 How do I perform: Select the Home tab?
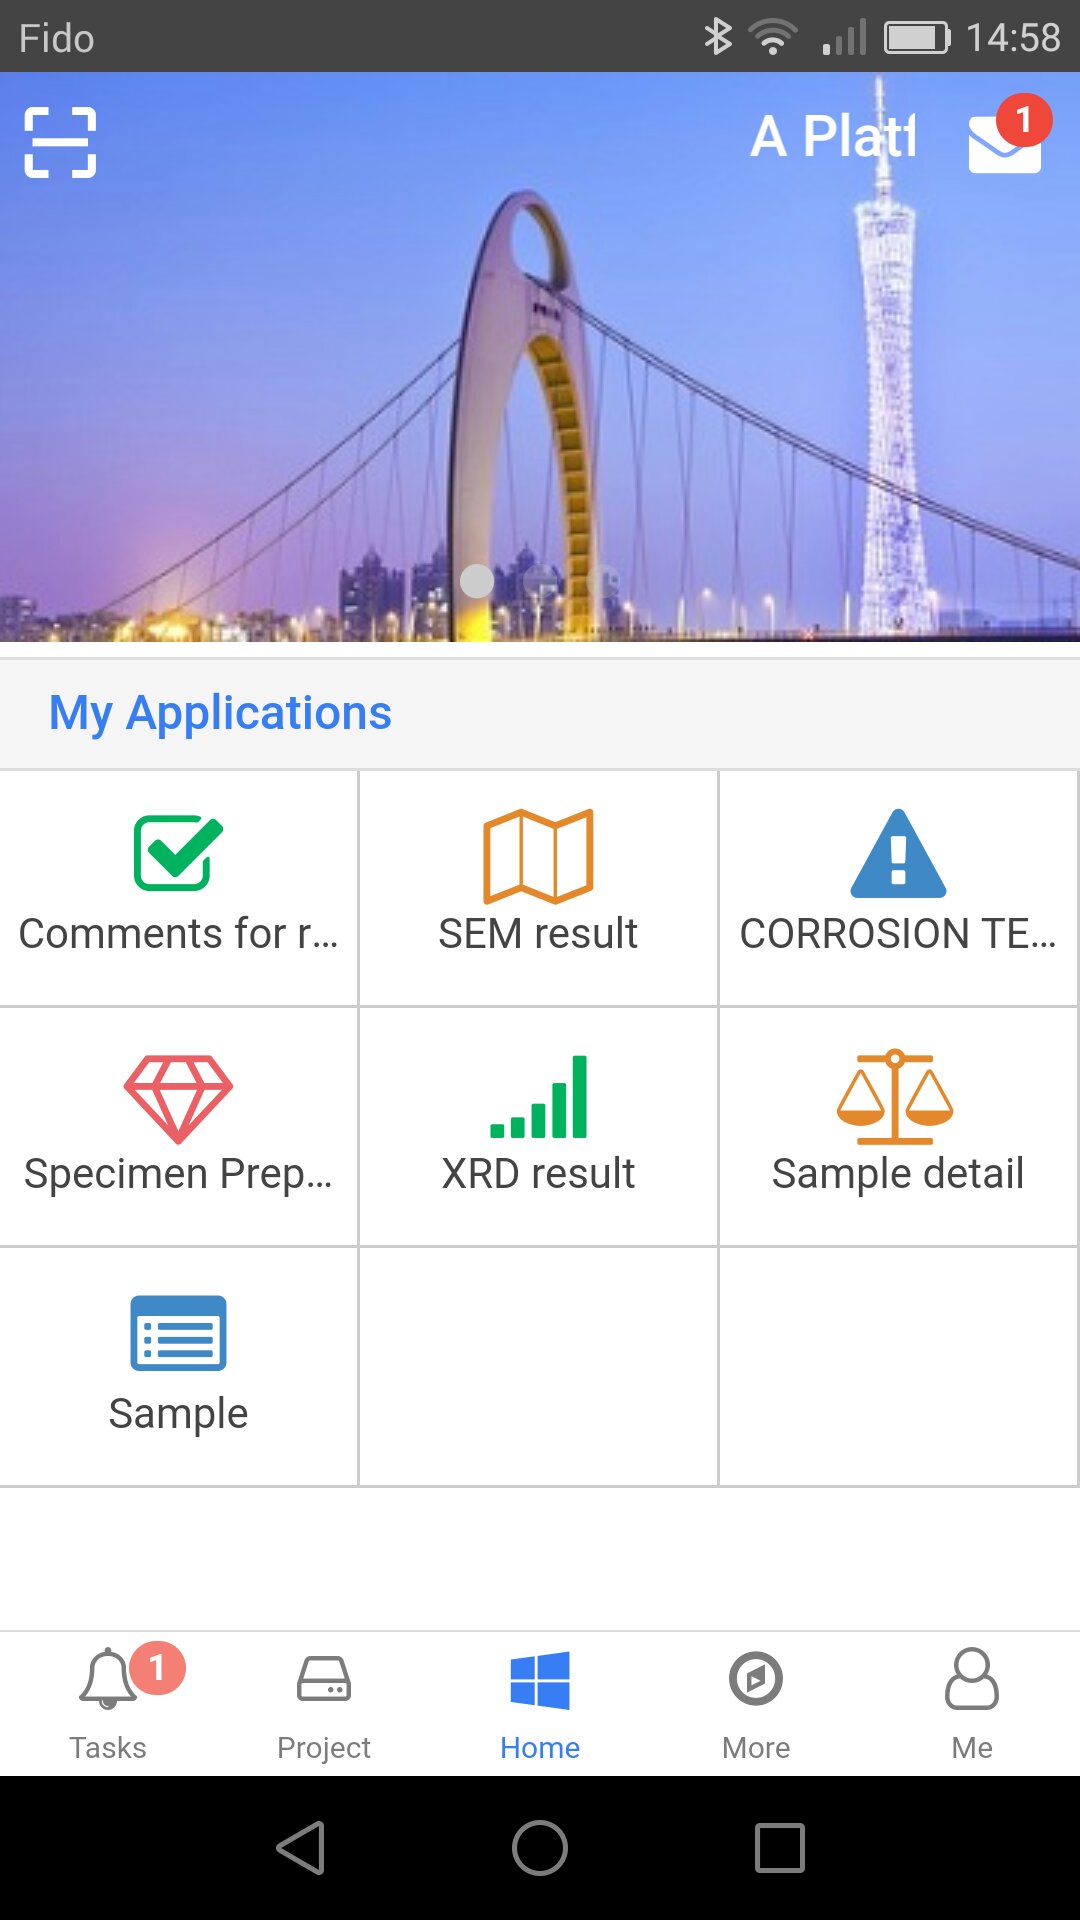pyautogui.click(x=540, y=1704)
